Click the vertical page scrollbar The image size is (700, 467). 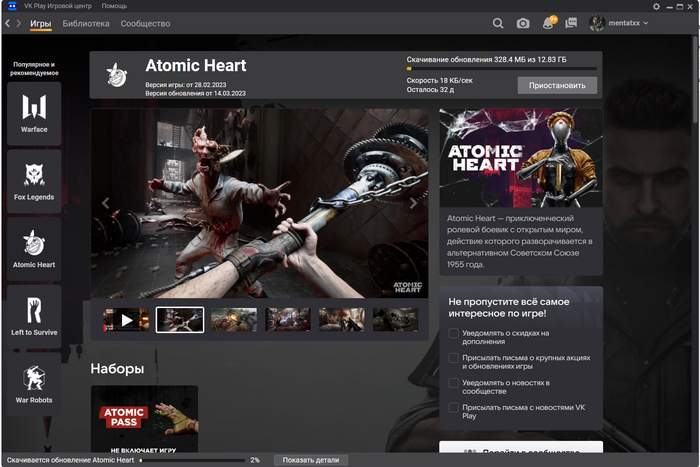point(695,80)
